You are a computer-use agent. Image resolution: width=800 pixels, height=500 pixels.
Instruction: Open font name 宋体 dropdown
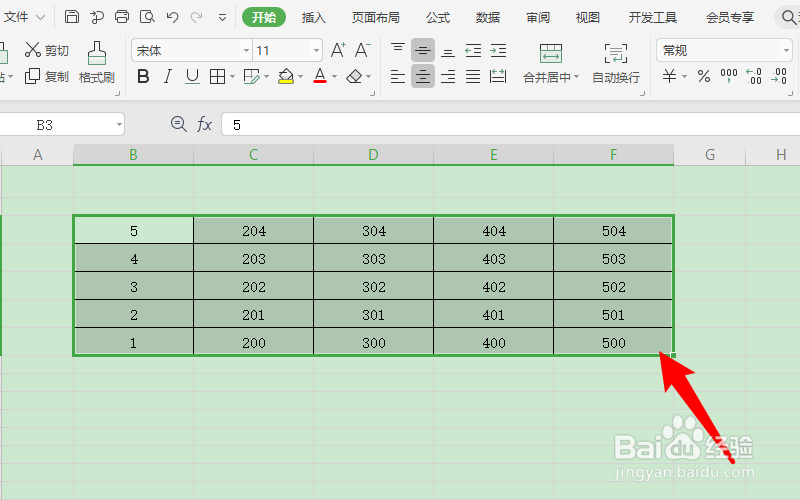[246, 50]
